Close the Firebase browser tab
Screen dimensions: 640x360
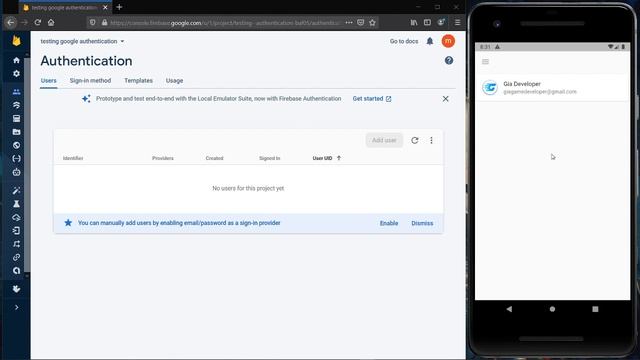[x=105, y=7]
